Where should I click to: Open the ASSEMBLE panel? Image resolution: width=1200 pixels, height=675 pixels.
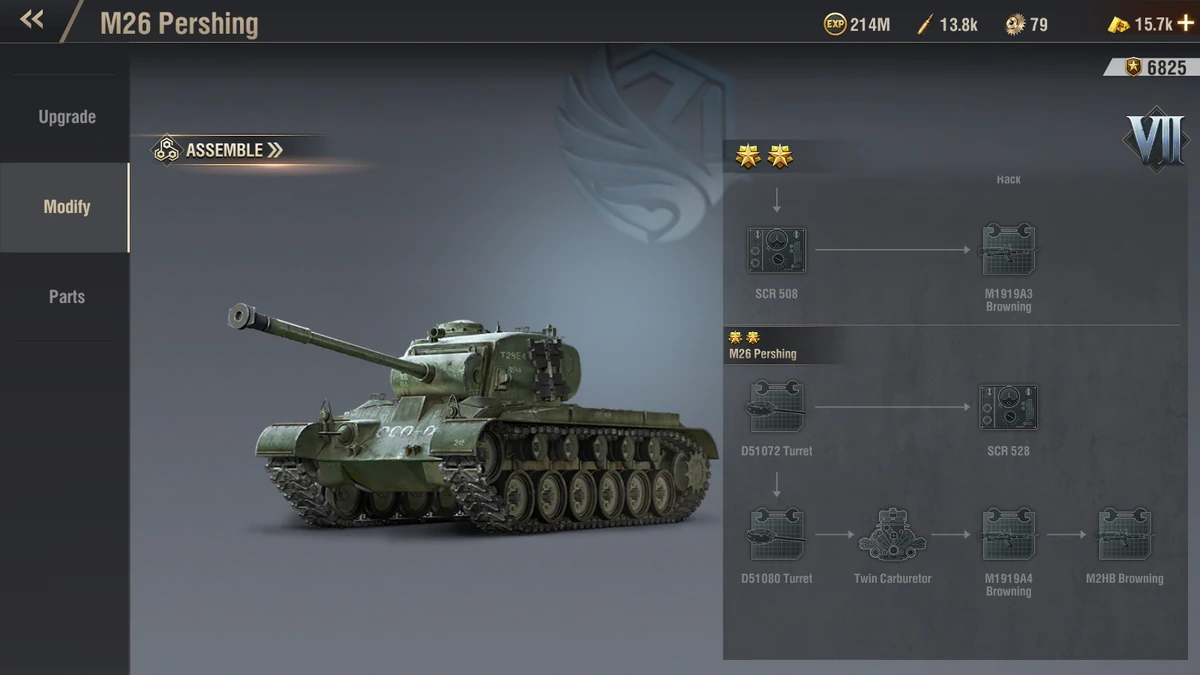pyautogui.click(x=217, y=150)
